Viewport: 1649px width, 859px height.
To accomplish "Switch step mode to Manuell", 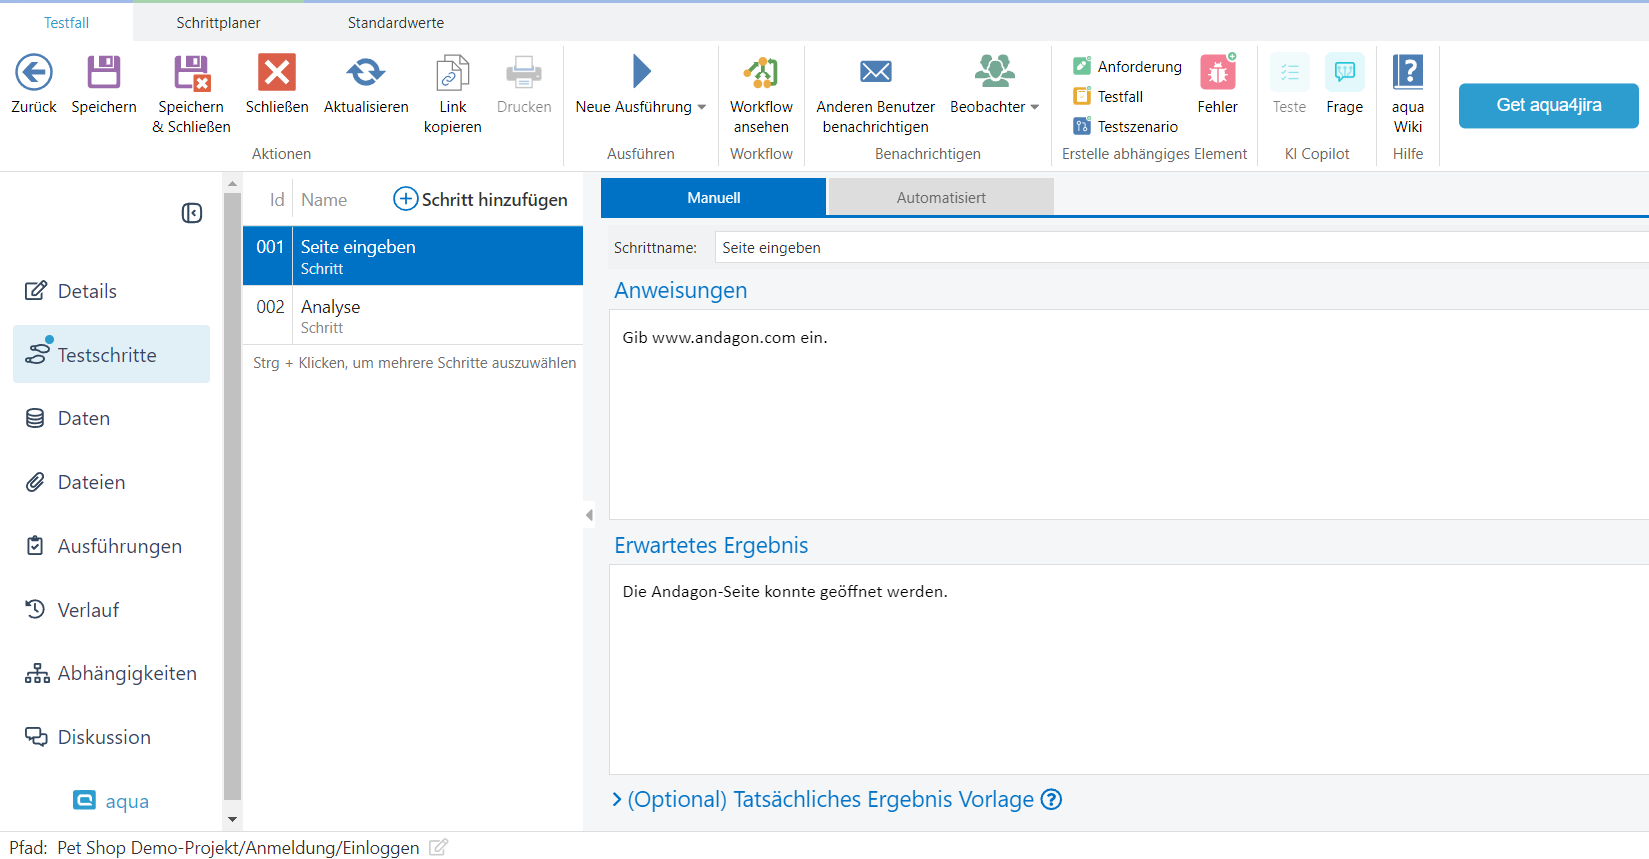I will tap(713, 198).
